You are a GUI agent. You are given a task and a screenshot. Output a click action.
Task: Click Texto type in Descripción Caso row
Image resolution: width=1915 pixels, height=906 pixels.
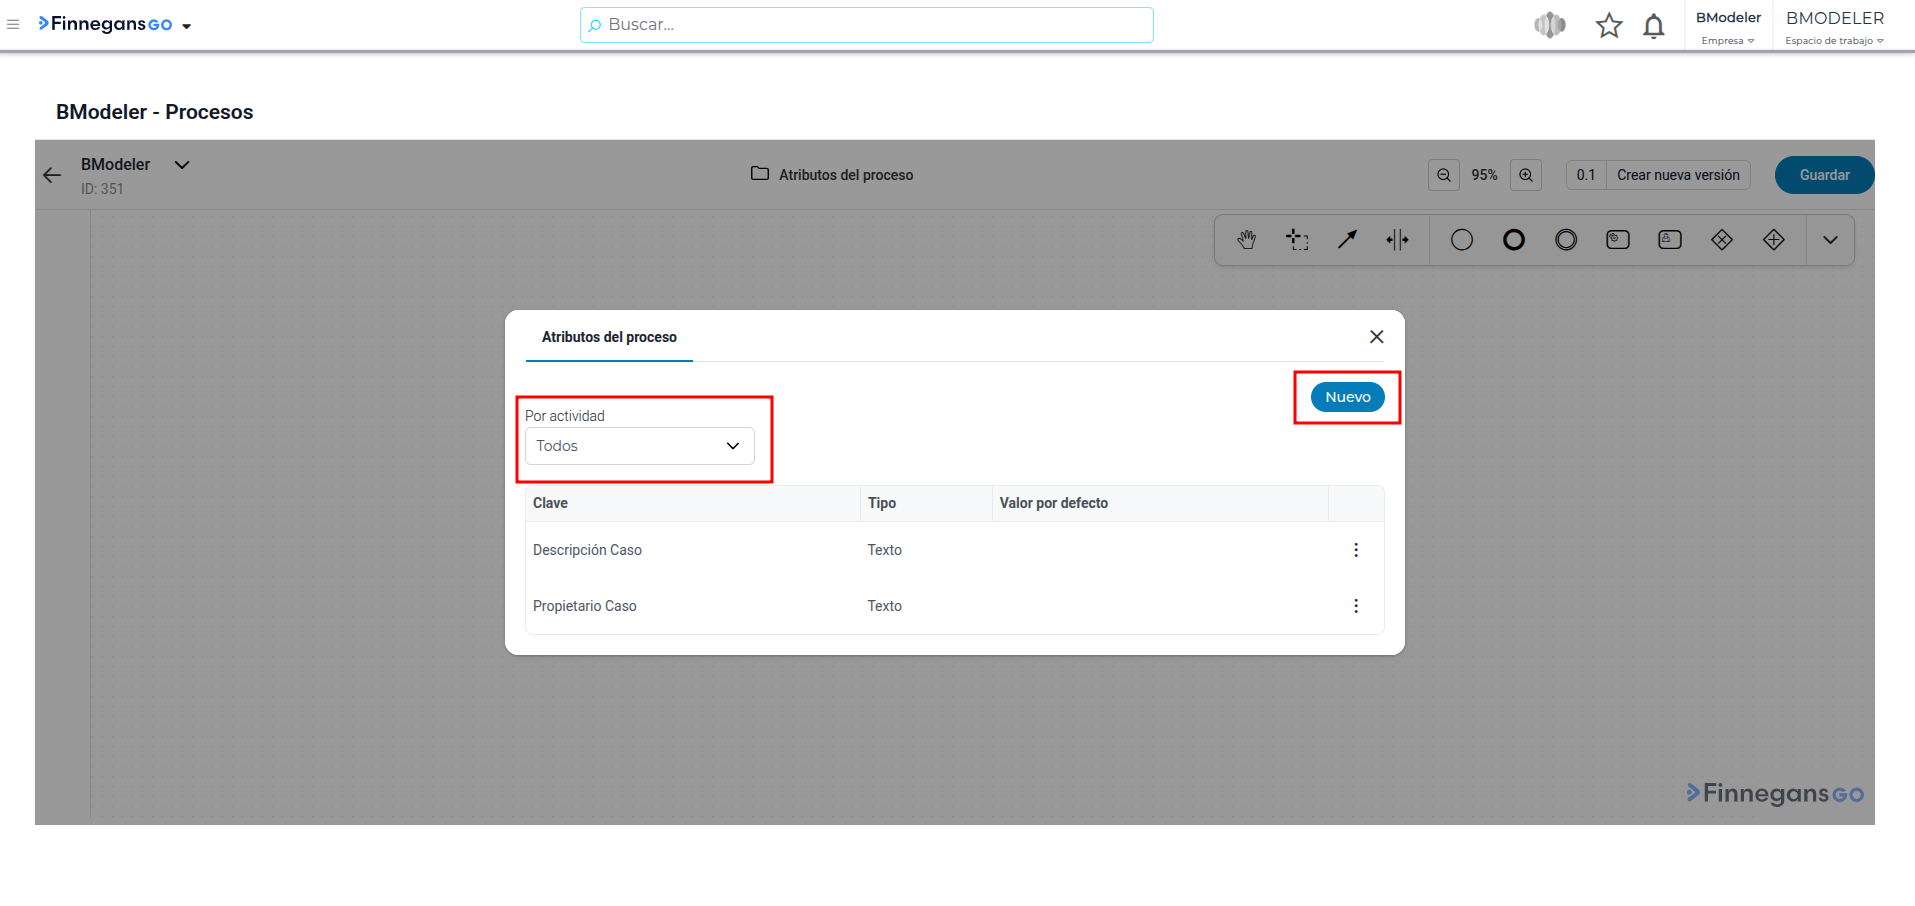tap(885, 550)
